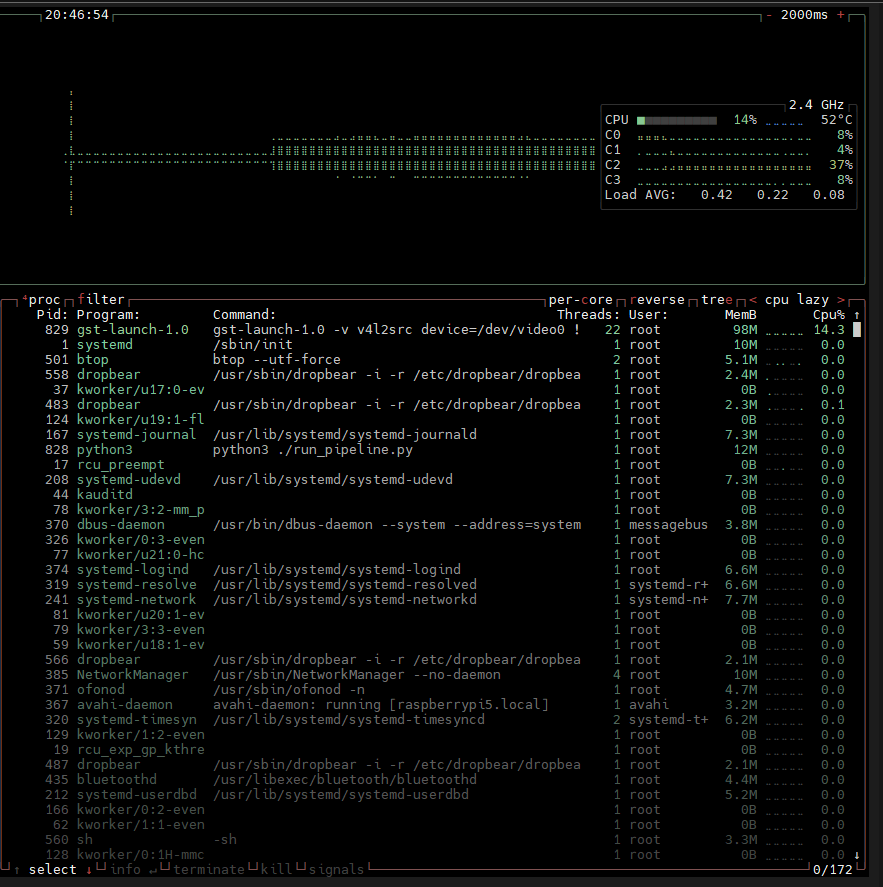
Task: Toggle reverse sorting order
Action: coord(657,300)
